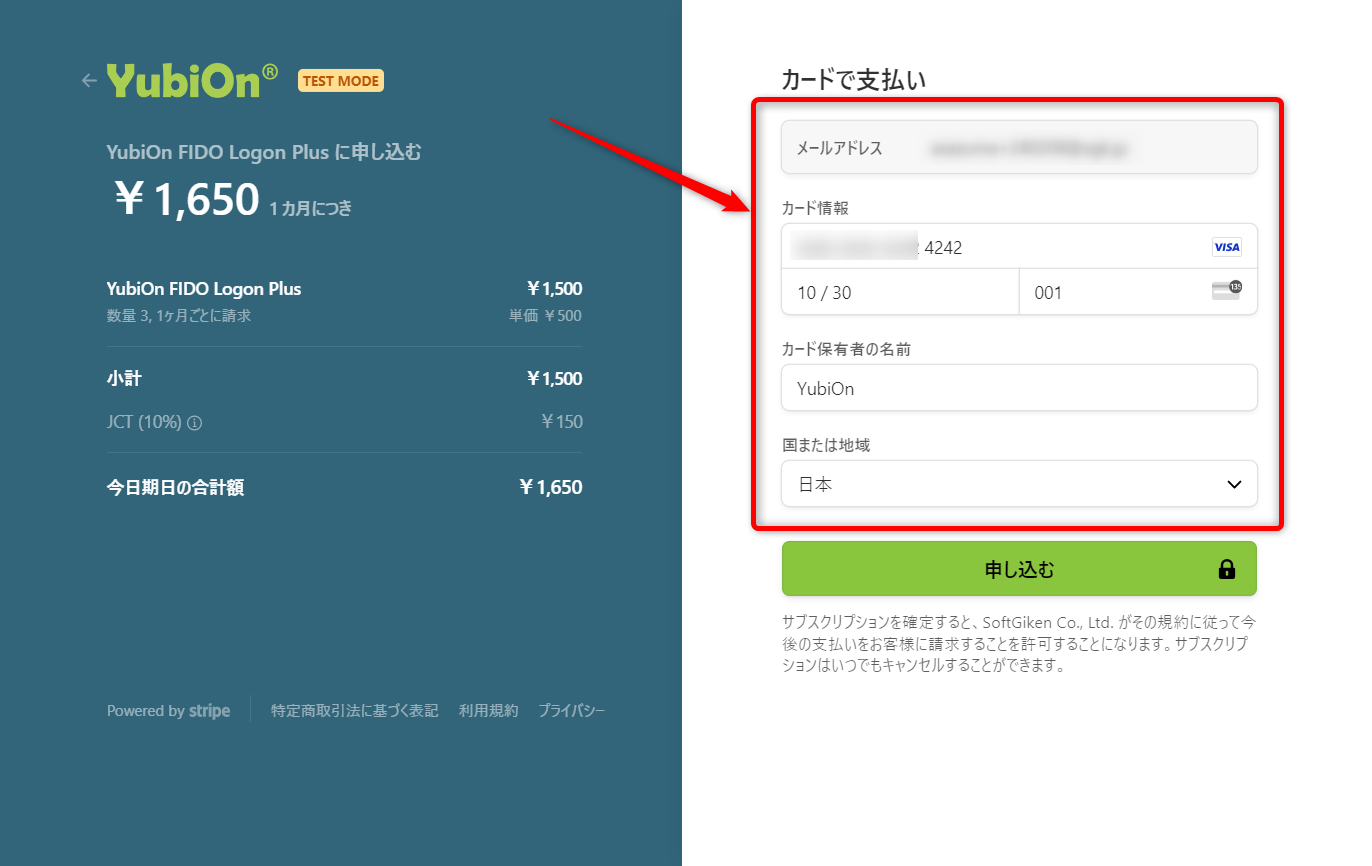
Task: Open the 国または地域 country dropdown
Action: (1019, 484)
